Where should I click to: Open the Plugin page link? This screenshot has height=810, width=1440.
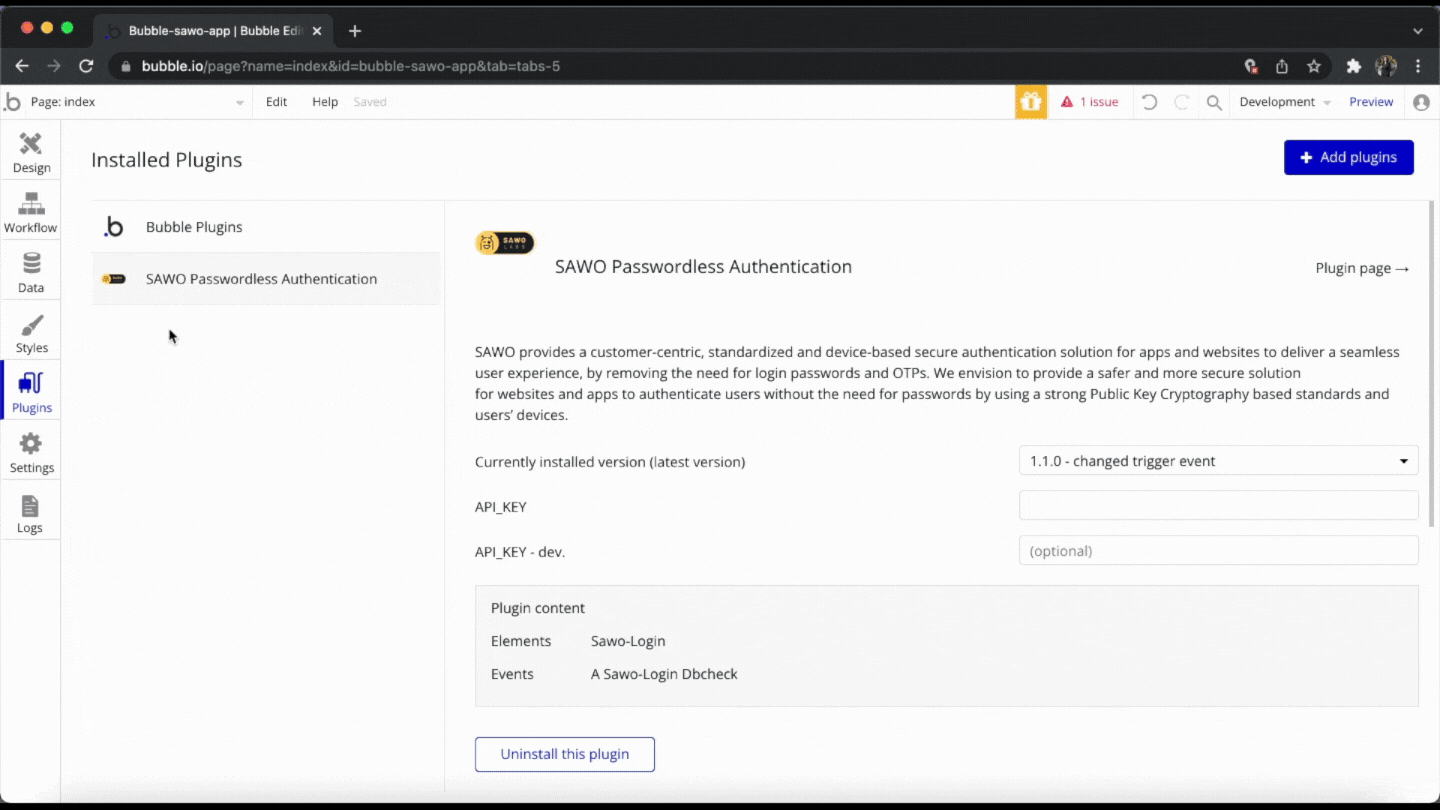pyautogui.click(x=1363, y=268)
